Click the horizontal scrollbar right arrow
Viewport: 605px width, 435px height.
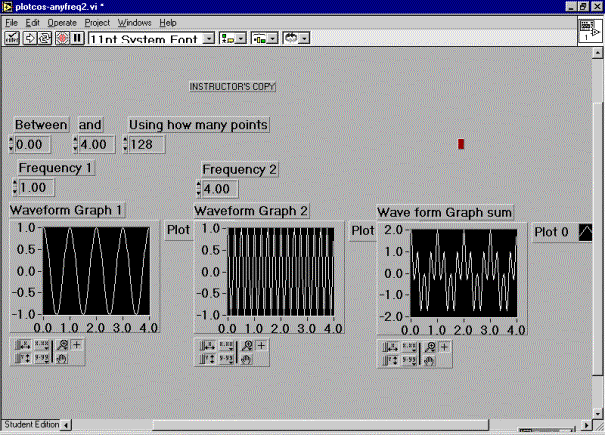point(586,425)
